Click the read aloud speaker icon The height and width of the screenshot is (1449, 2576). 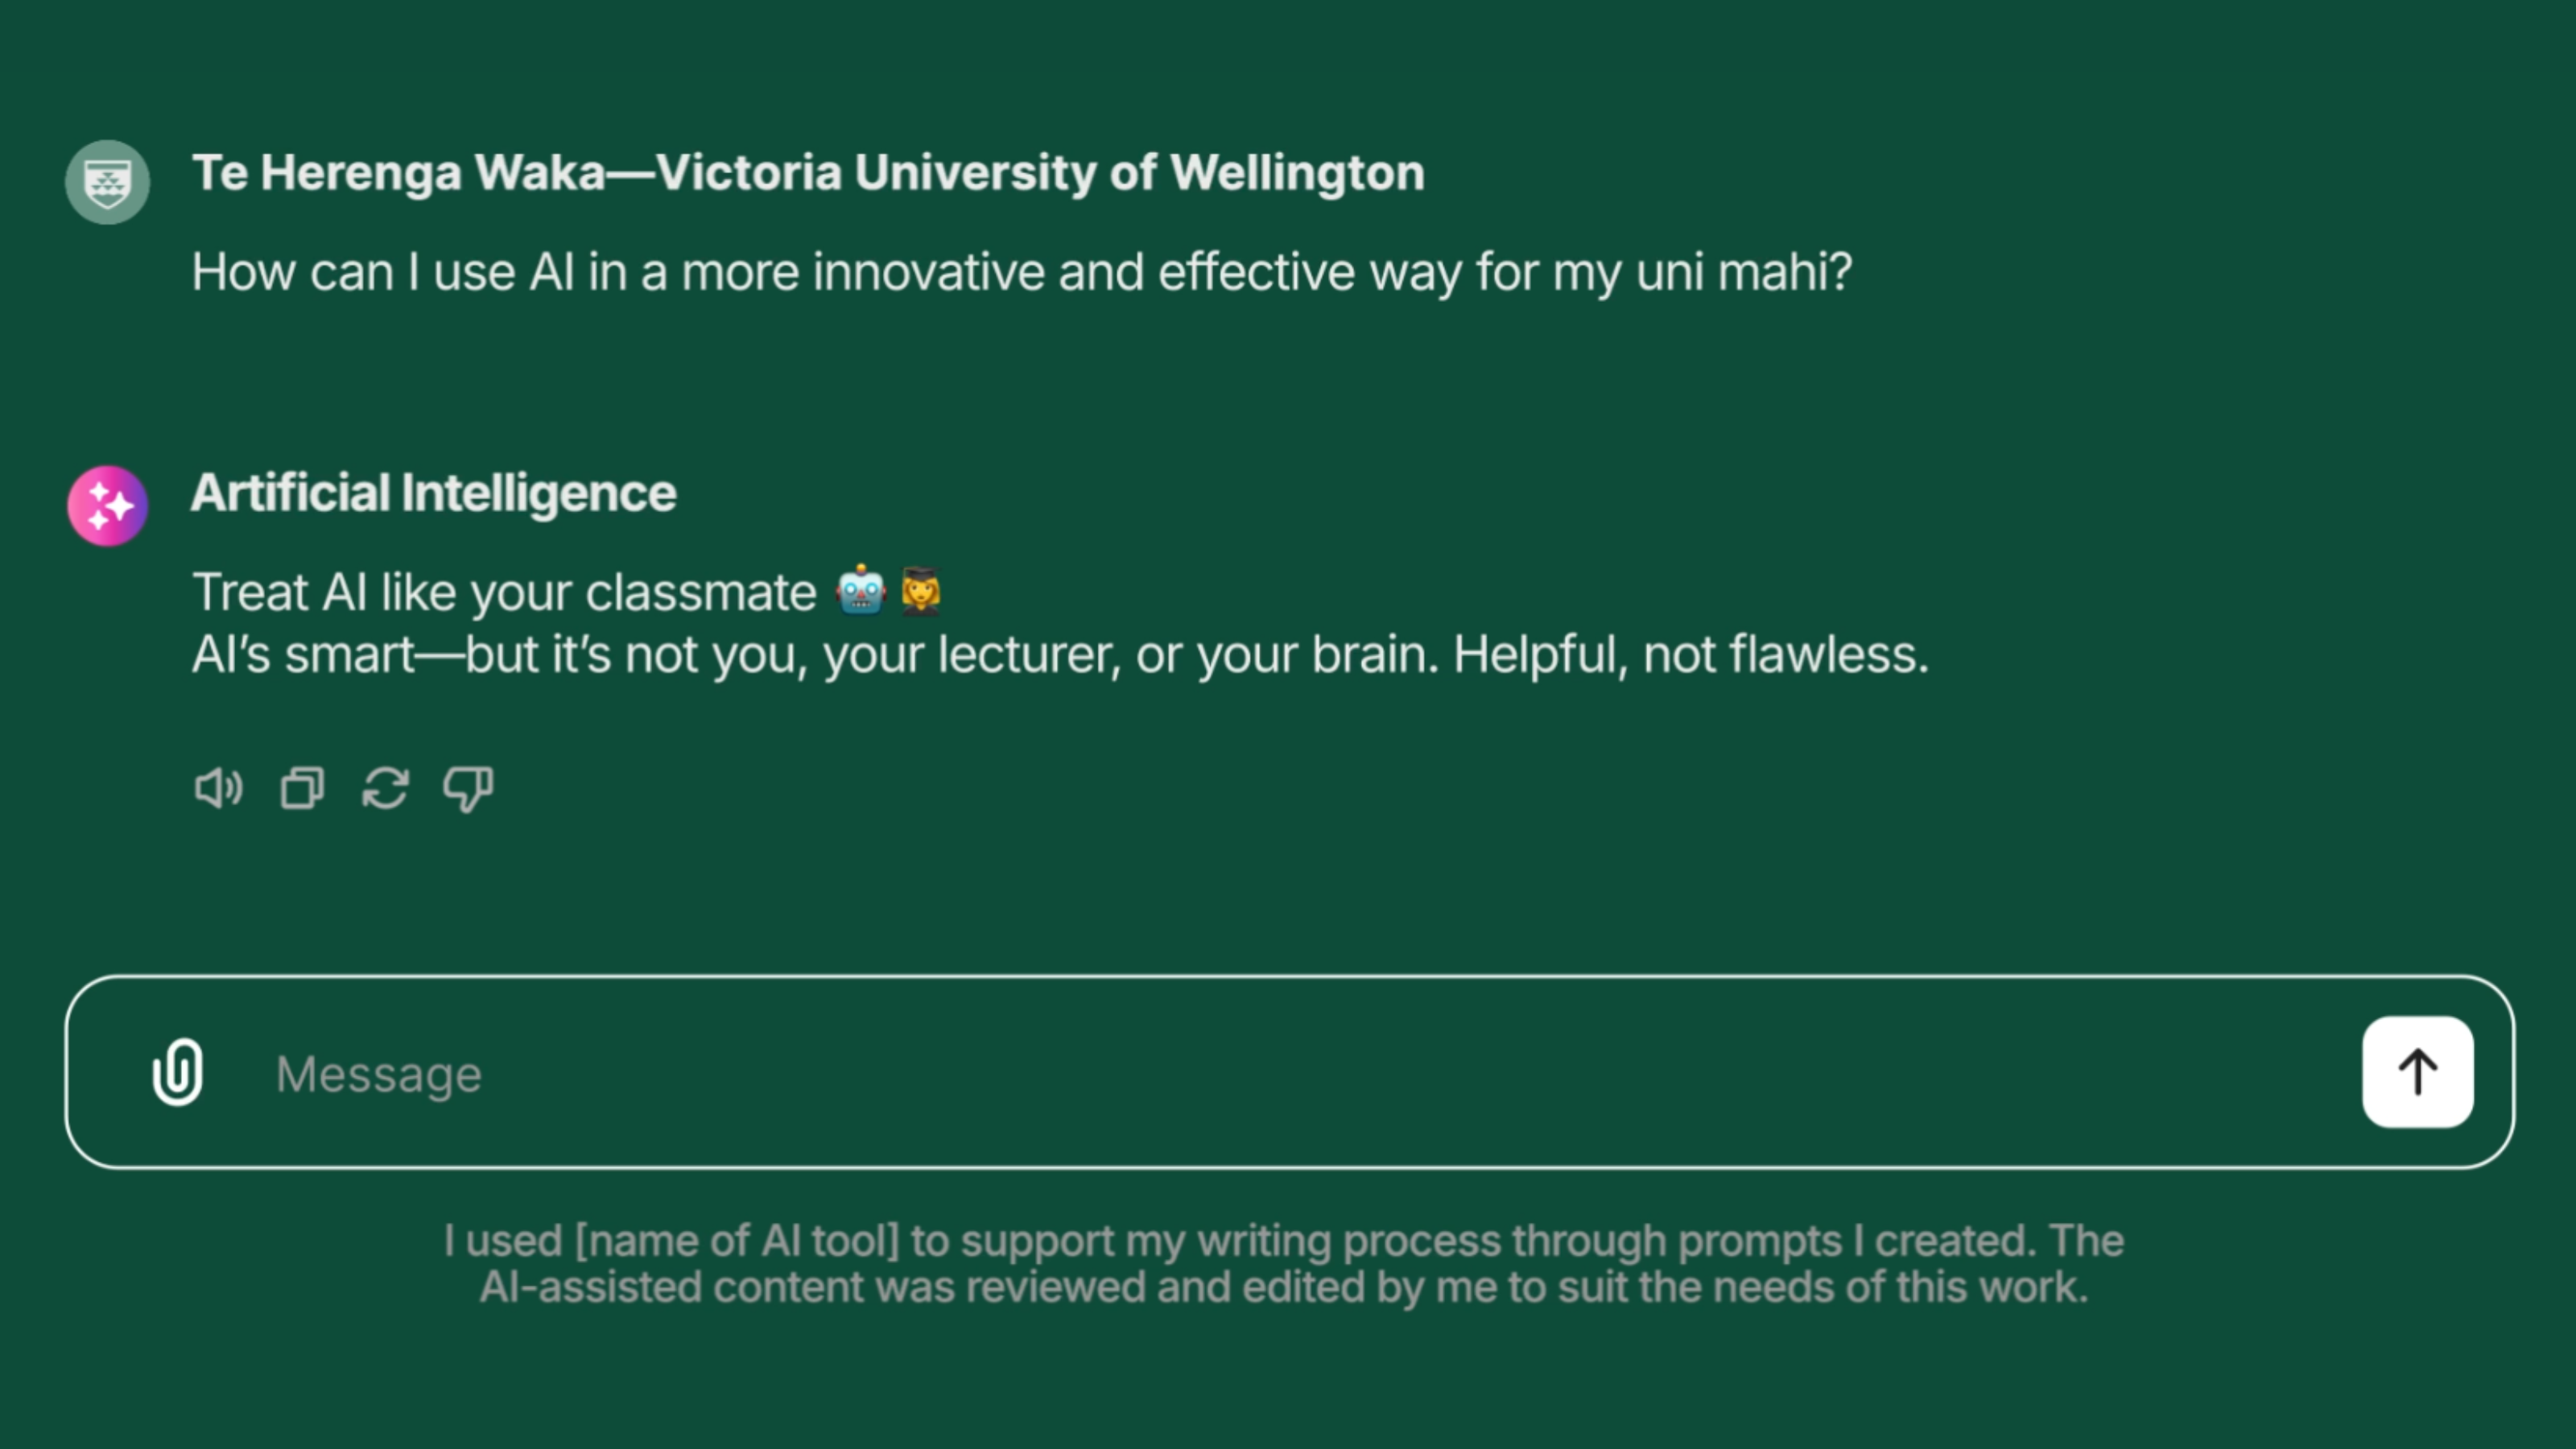(x=217, y=789)
